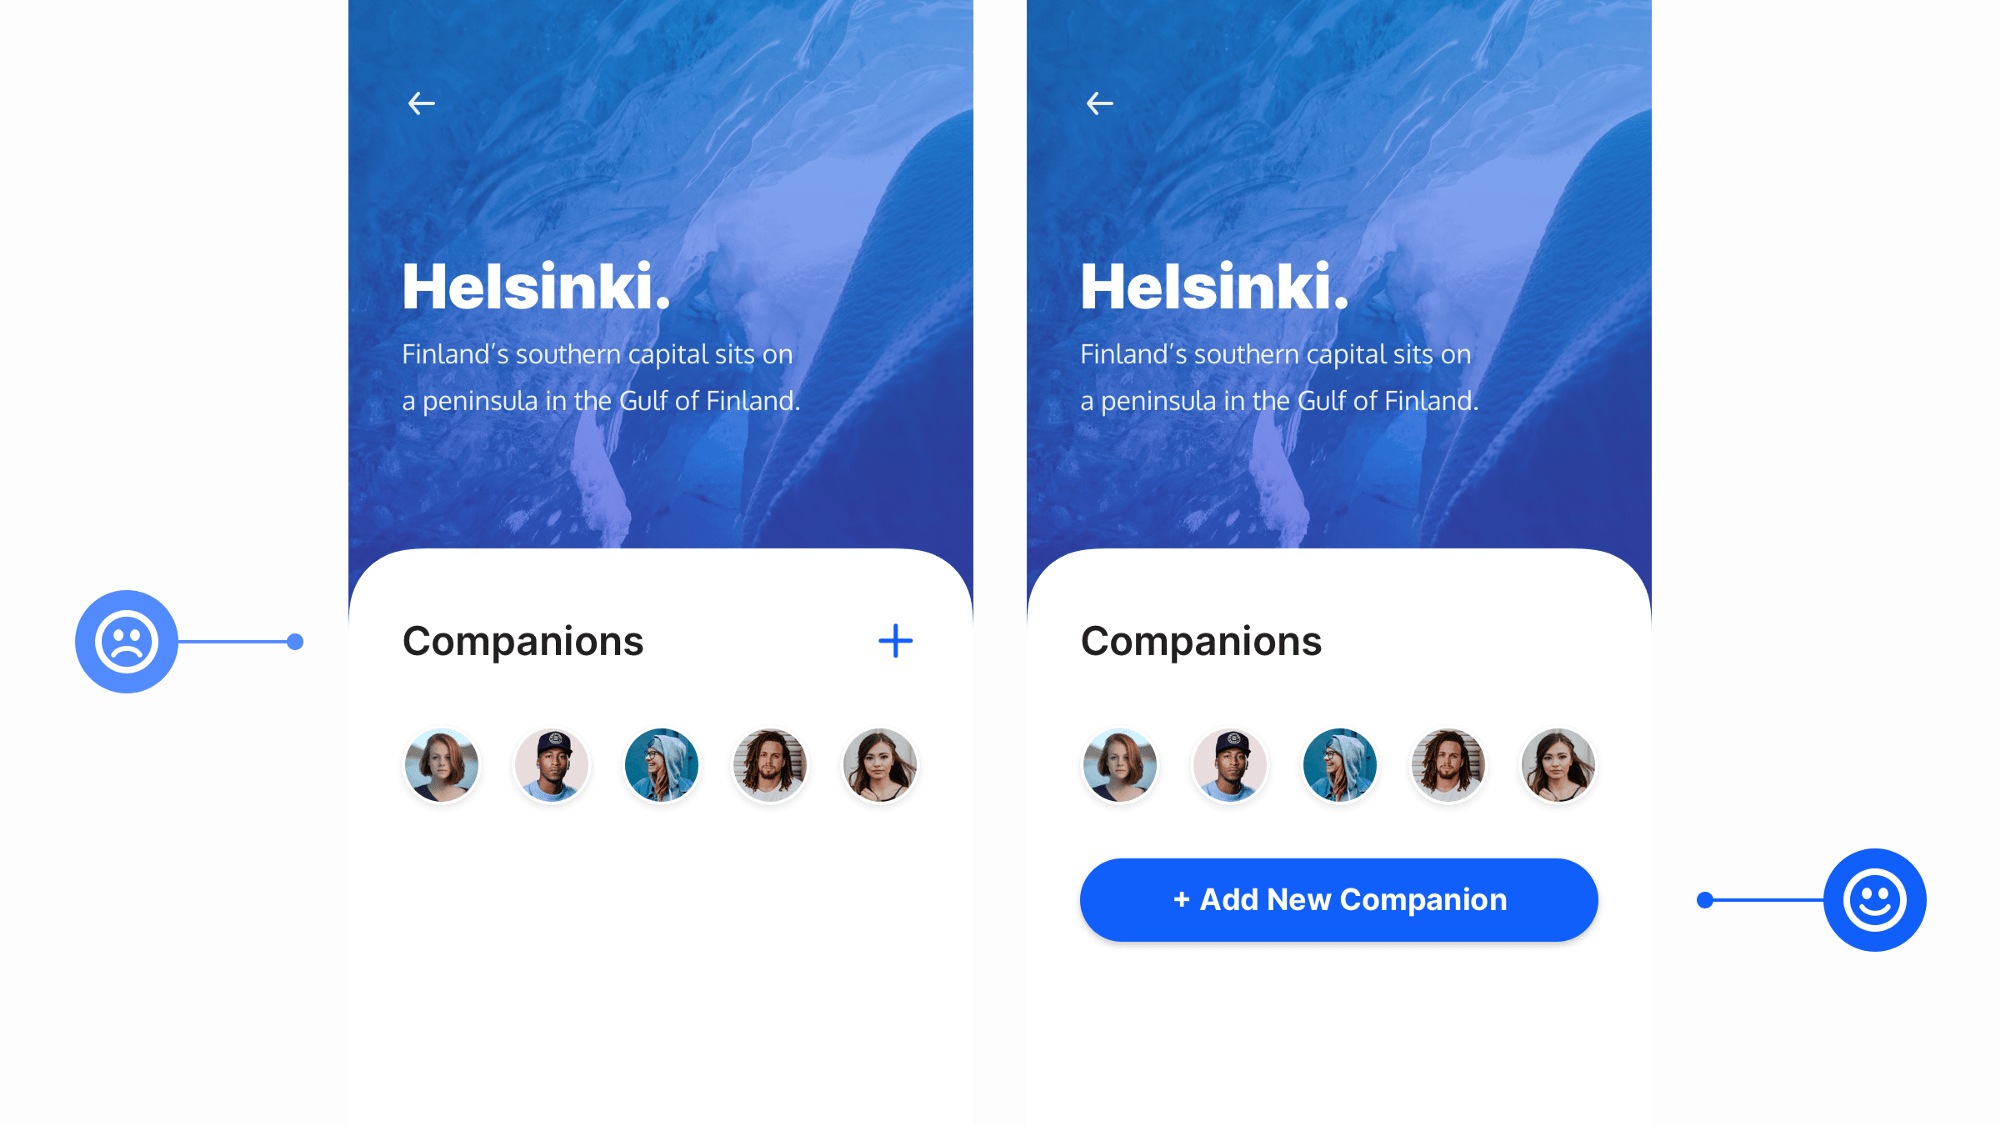Toggle sad face sentiment indicator
This screenshot has height=1125, width=2000.
click(126, 641)
